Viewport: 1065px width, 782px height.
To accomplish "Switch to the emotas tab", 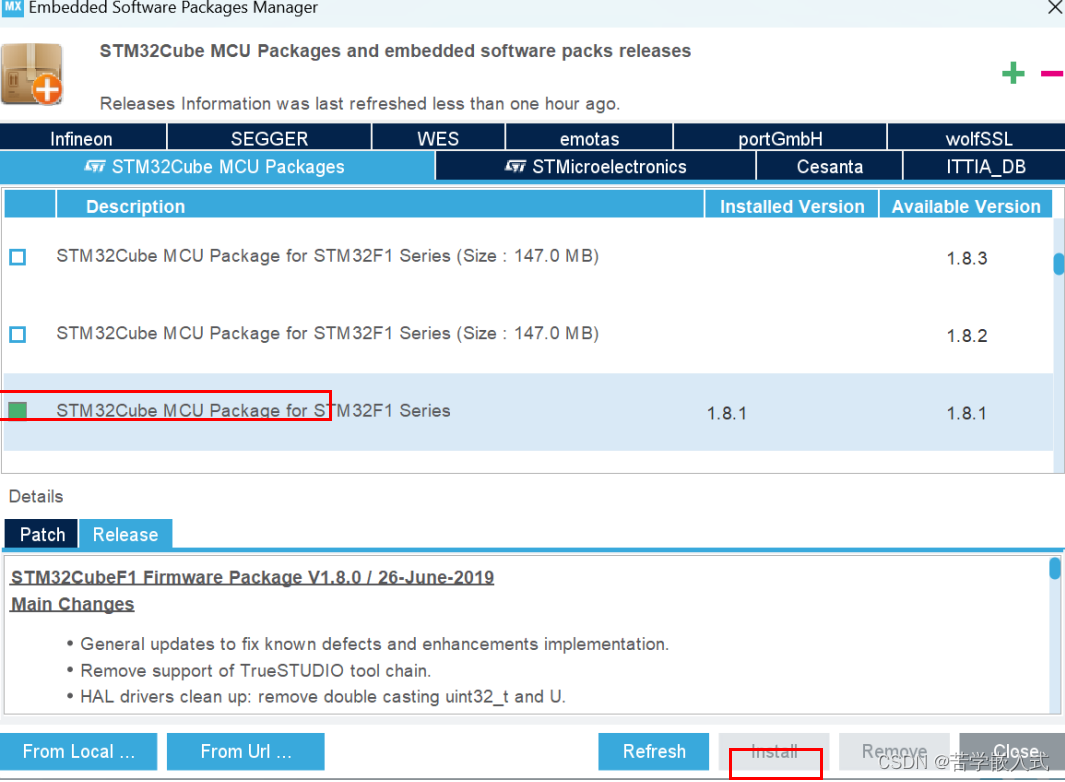I will (x=589, y=138).
